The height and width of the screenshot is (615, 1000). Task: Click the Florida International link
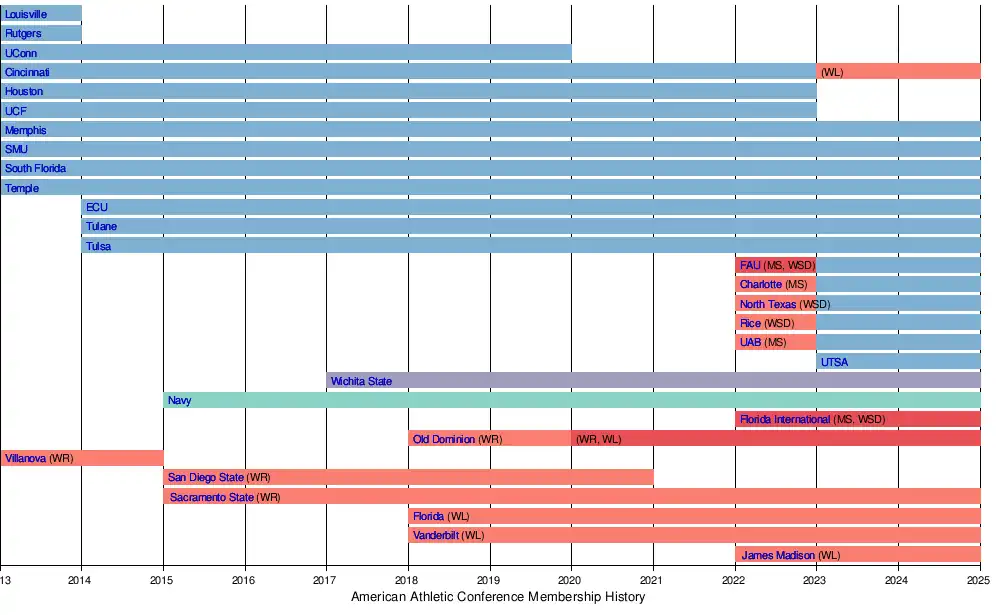[785, 420]
